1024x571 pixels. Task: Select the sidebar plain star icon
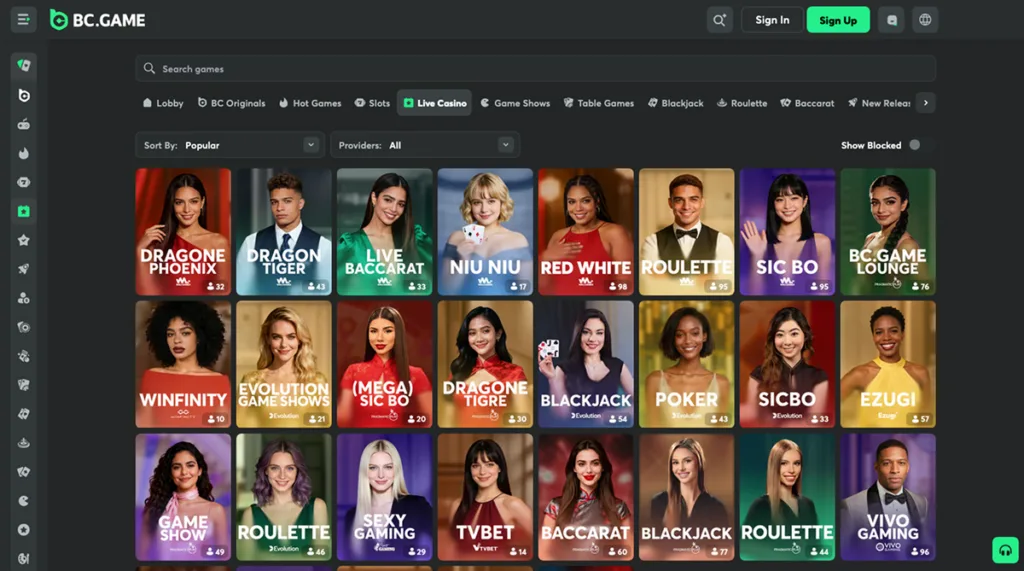click(x=24, y=240)
